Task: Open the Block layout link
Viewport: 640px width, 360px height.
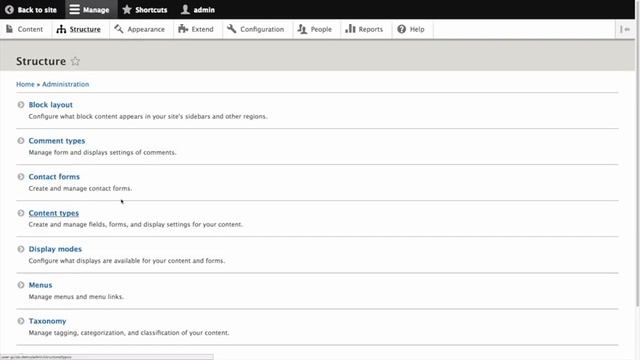Action: click(51, 105)
